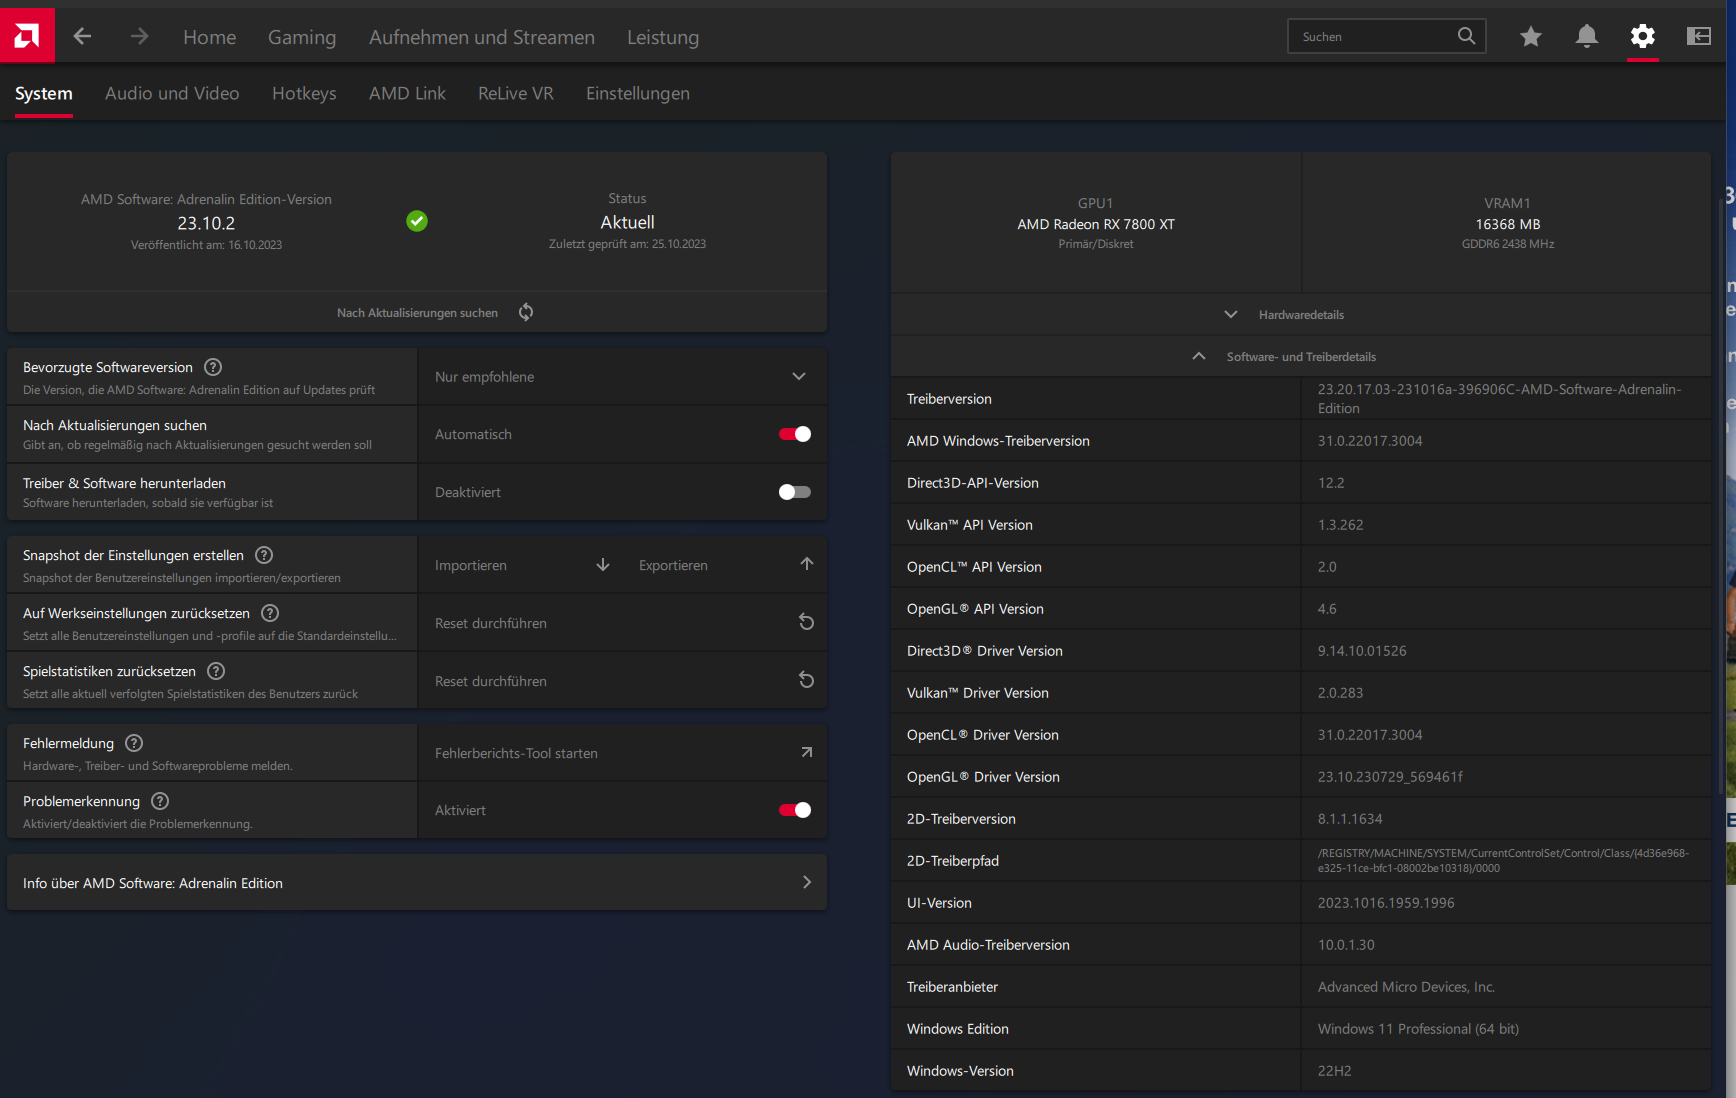Click the Adrenalin version number 23.10.2
The image size is (1736, 1098).
(x=206, y=223)
